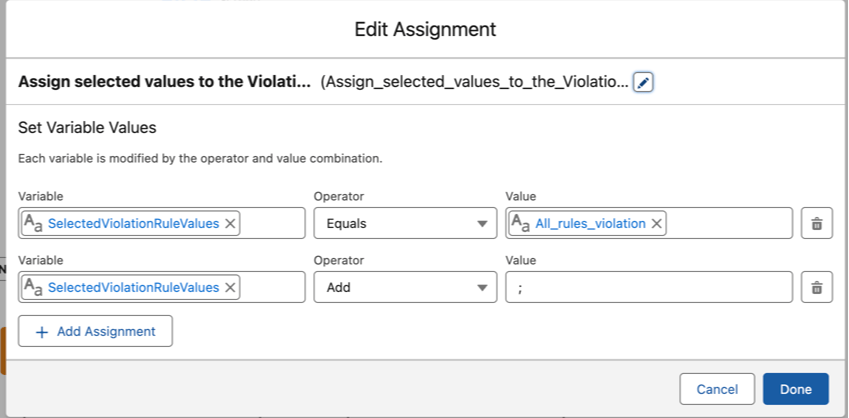
Task: Delete the second assignment row with trash icon
Action: pos(816,288)
